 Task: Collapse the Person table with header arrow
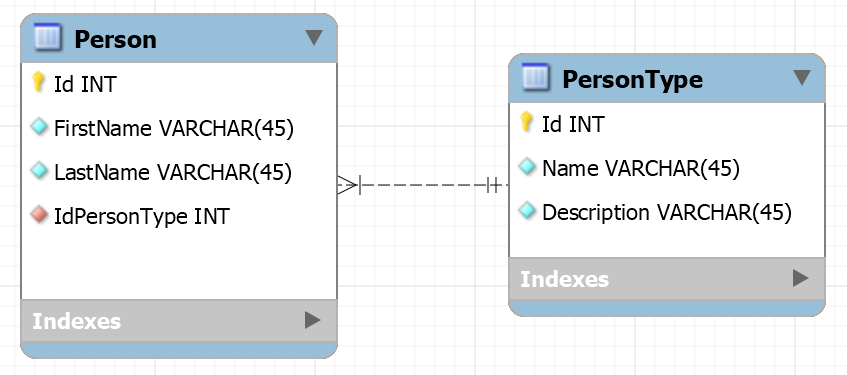tap(314, 37)
